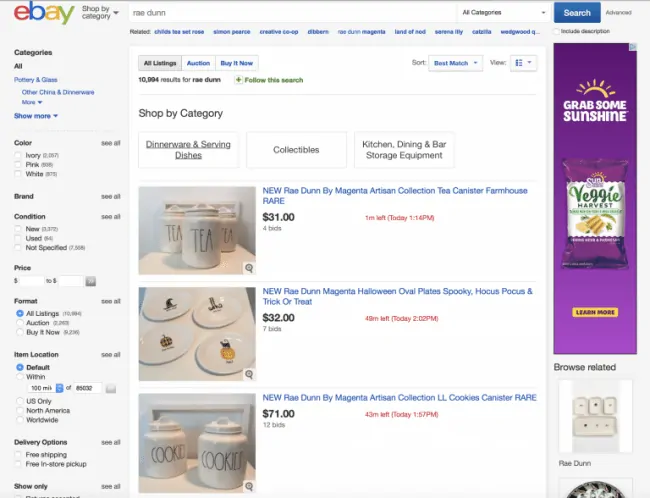Submit the zip code location button
Image resolution: width=650 pixels, height=498 pixels.
pyautogui.click(x=111, y=389)
